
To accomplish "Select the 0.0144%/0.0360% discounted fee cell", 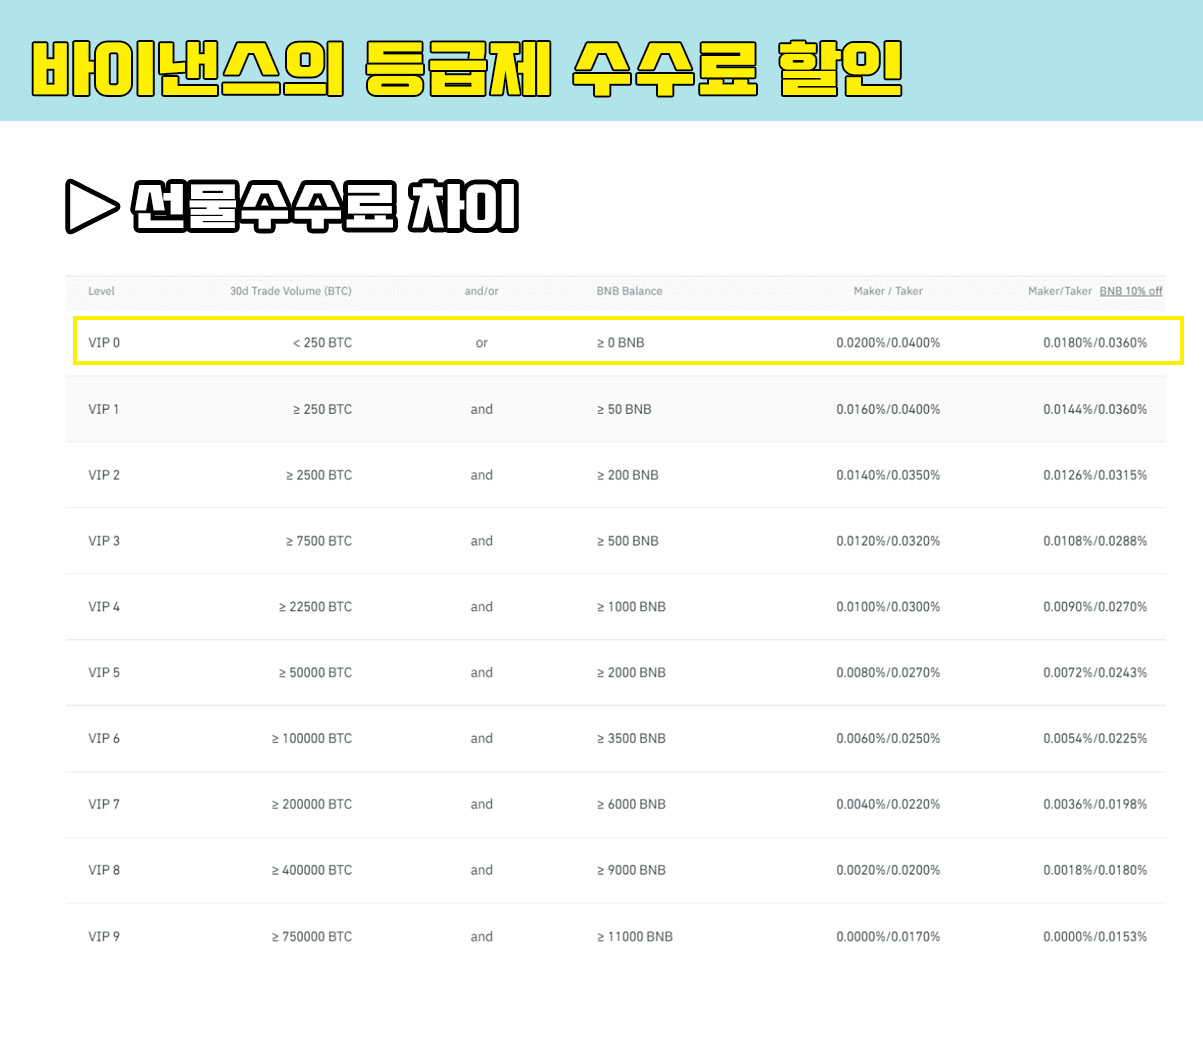I will pos(1095,409).
